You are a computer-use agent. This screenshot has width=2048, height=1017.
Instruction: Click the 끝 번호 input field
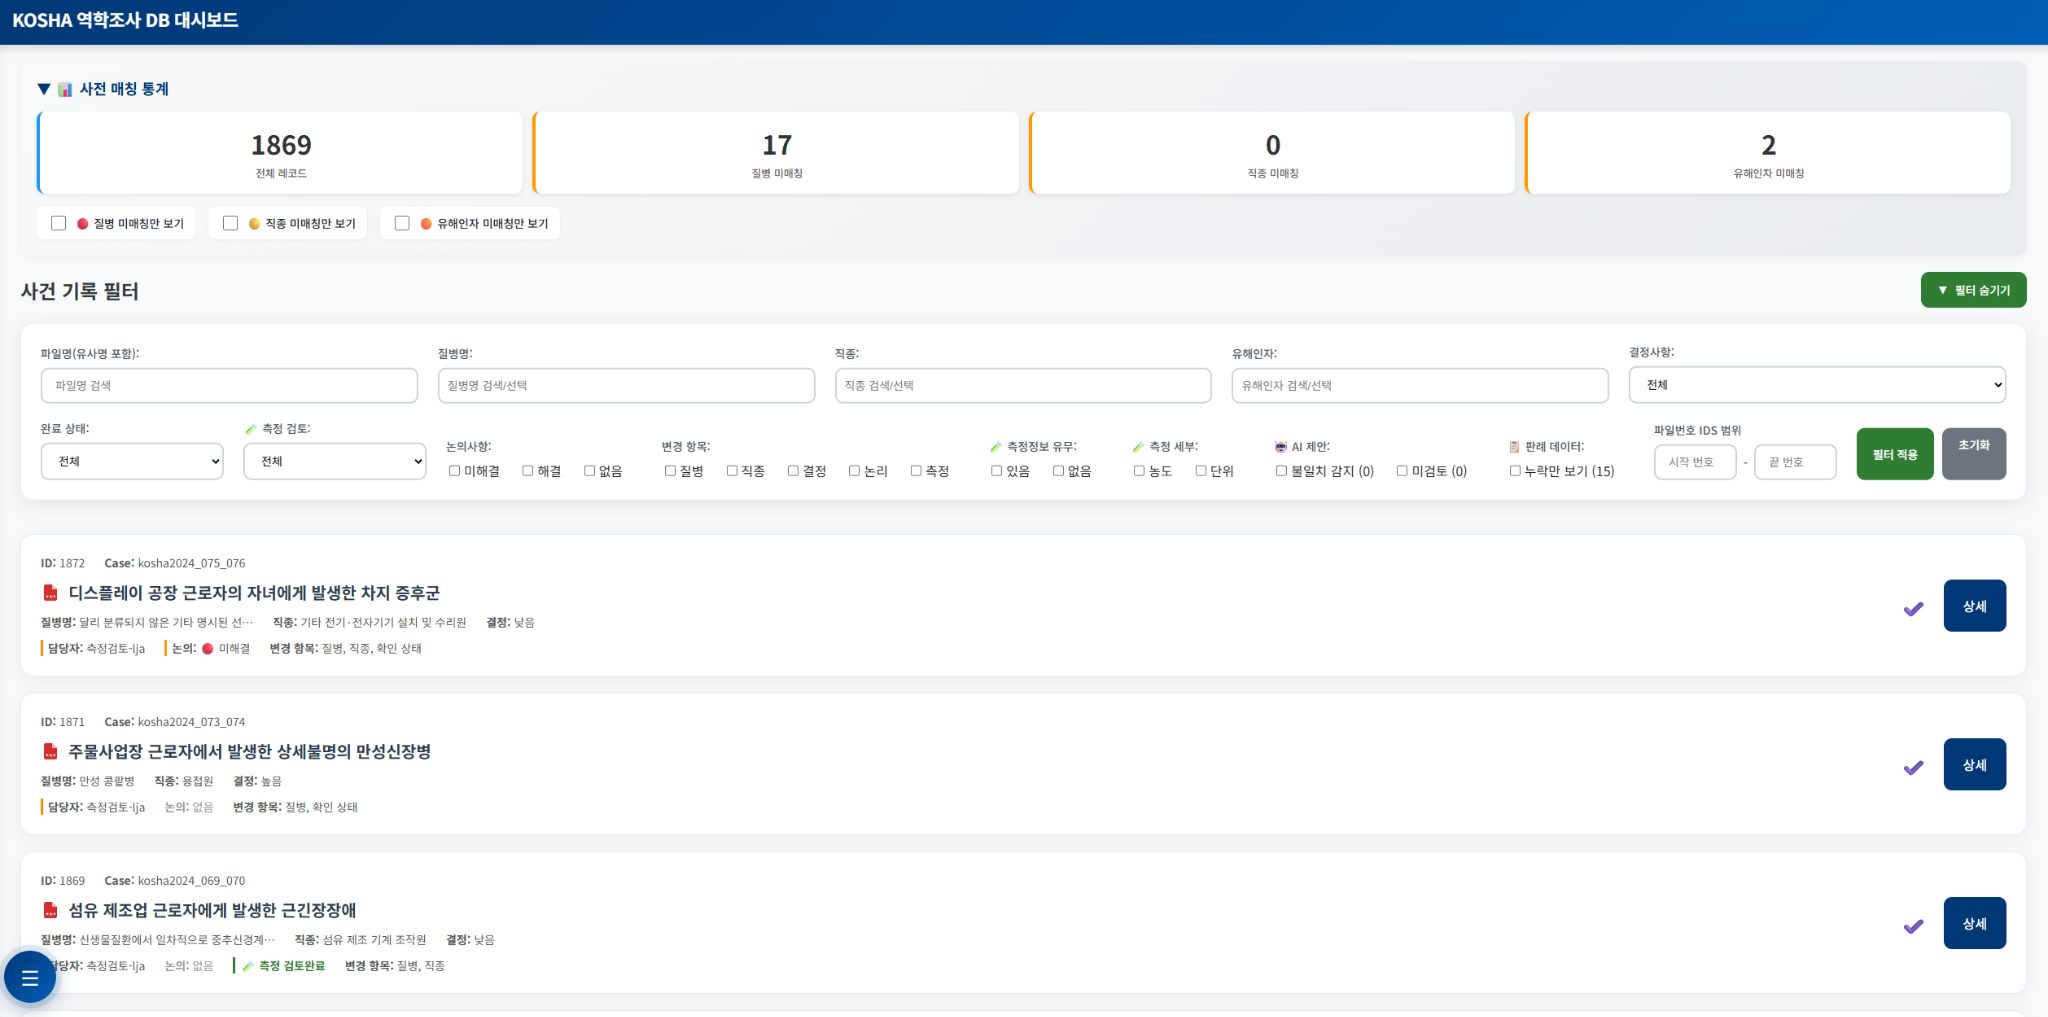(x=1795, y=462)
